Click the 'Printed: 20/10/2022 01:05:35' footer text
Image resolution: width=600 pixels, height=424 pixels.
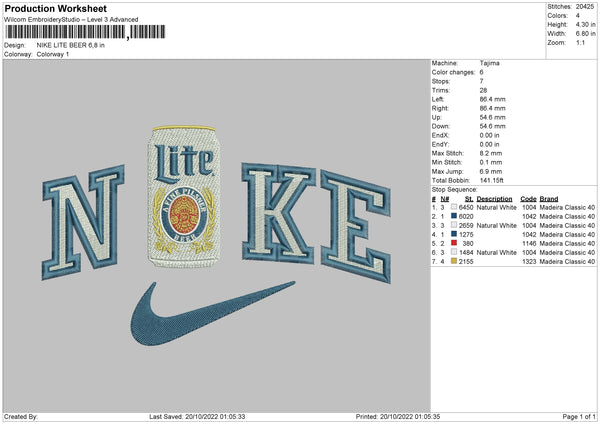398,417
